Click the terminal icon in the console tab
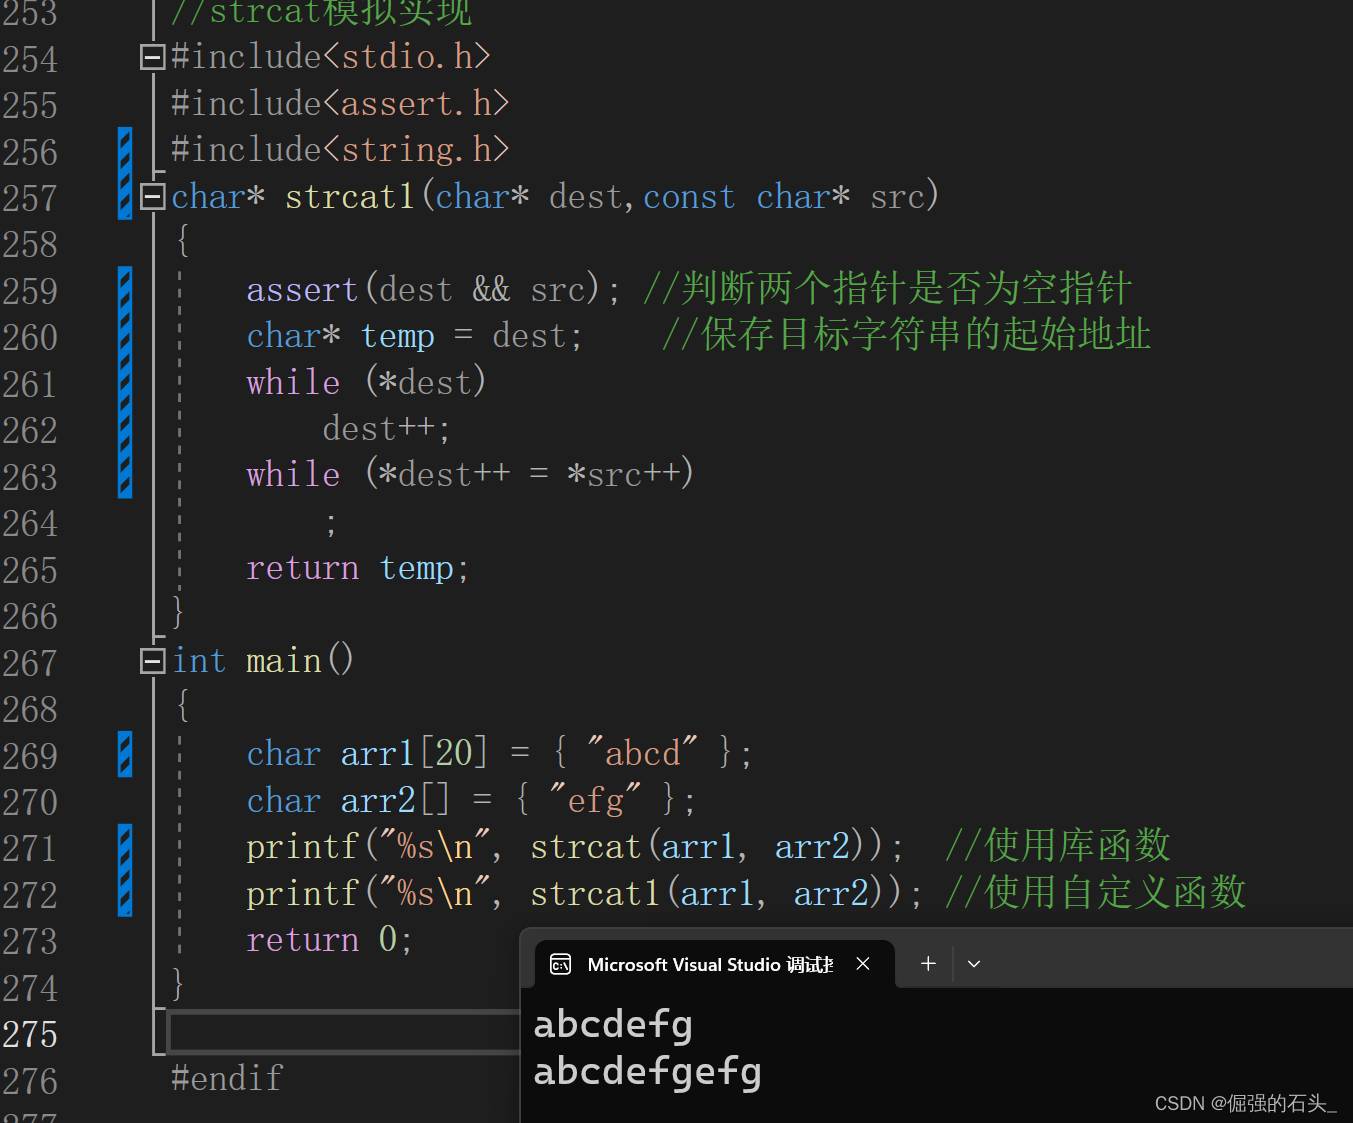Image resolution: width=1353 pixels, height=1123 pixels. [561, 964]
